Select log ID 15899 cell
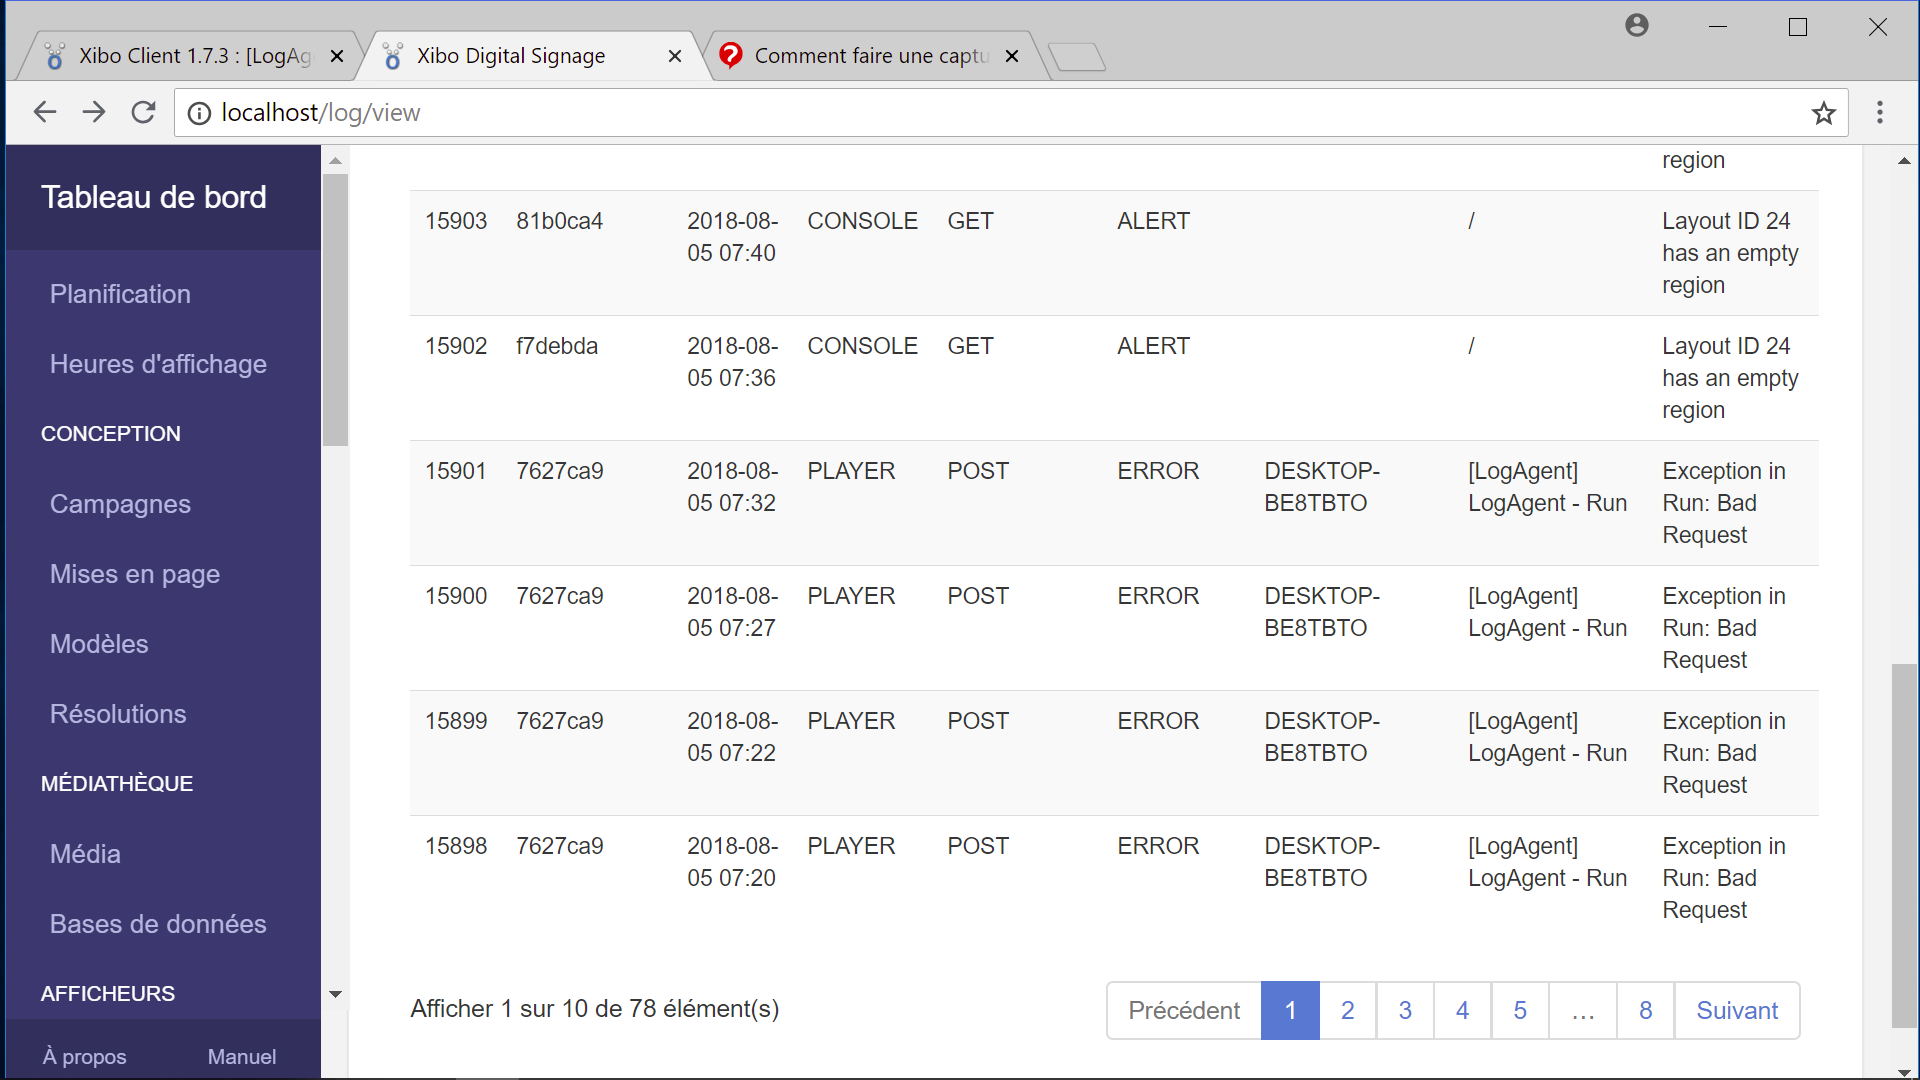Viewport: 1920px width, 1080px height. (456, 721)
